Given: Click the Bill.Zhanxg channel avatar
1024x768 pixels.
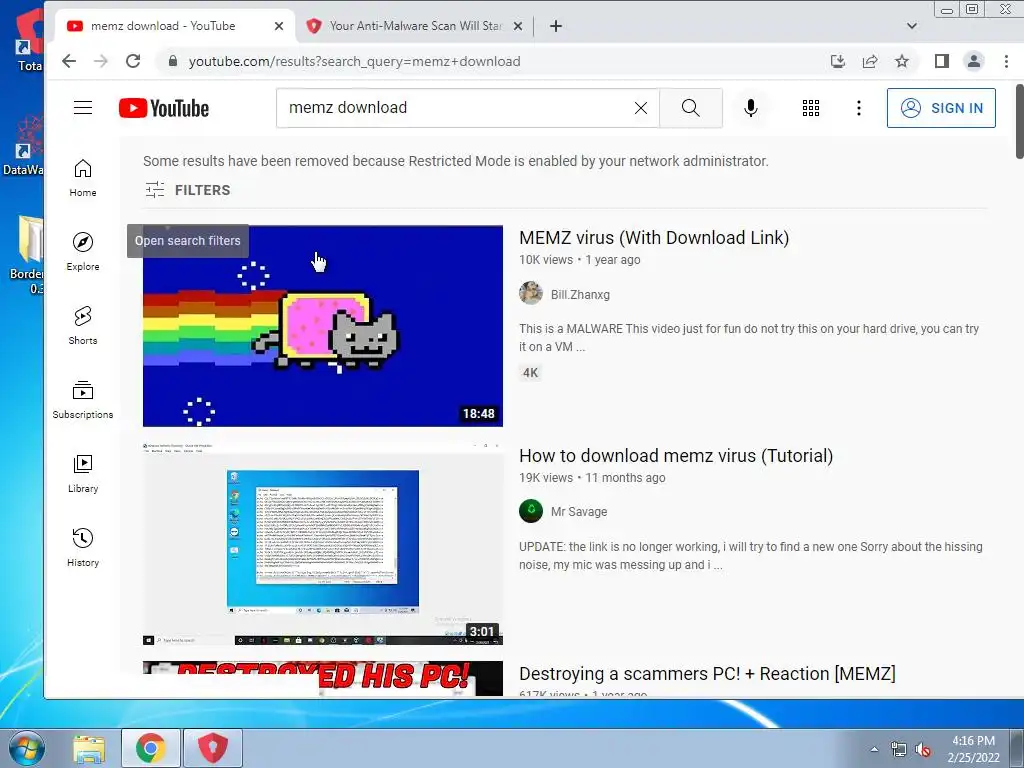Looking at the screenshot, I should [531, 293].
